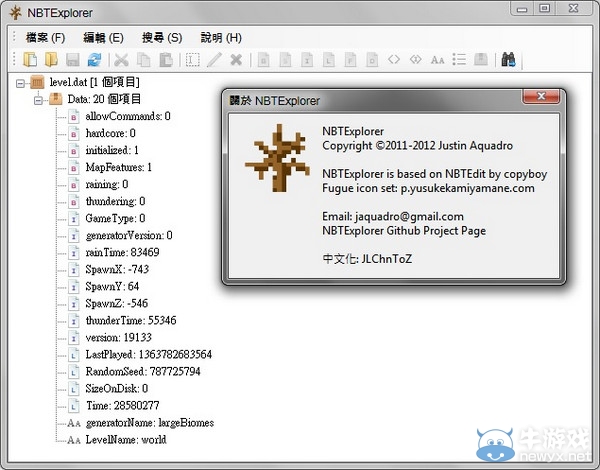The image size is (600, 470).
Task: Click the Open File toolbar icon
Action: 30,60
